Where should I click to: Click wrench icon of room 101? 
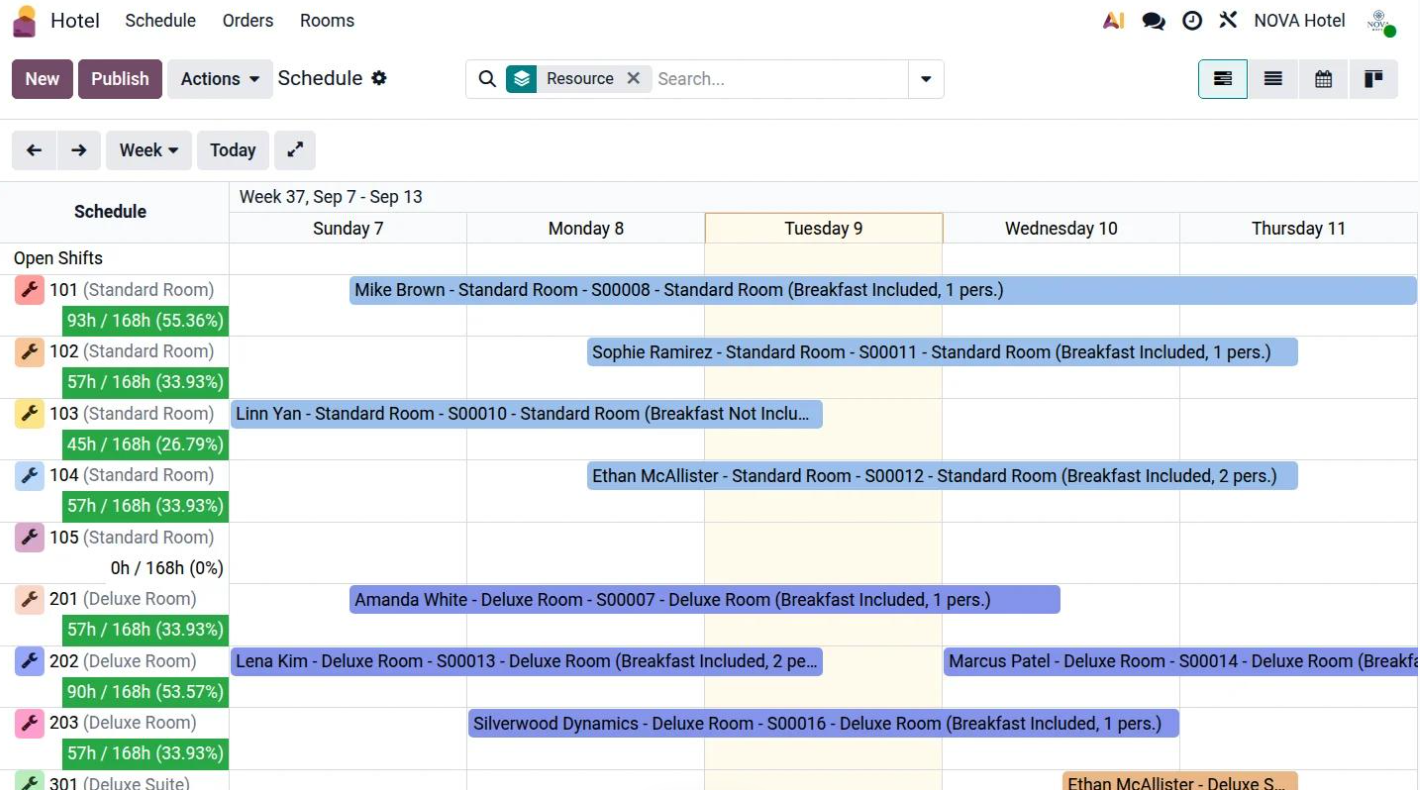30,290
